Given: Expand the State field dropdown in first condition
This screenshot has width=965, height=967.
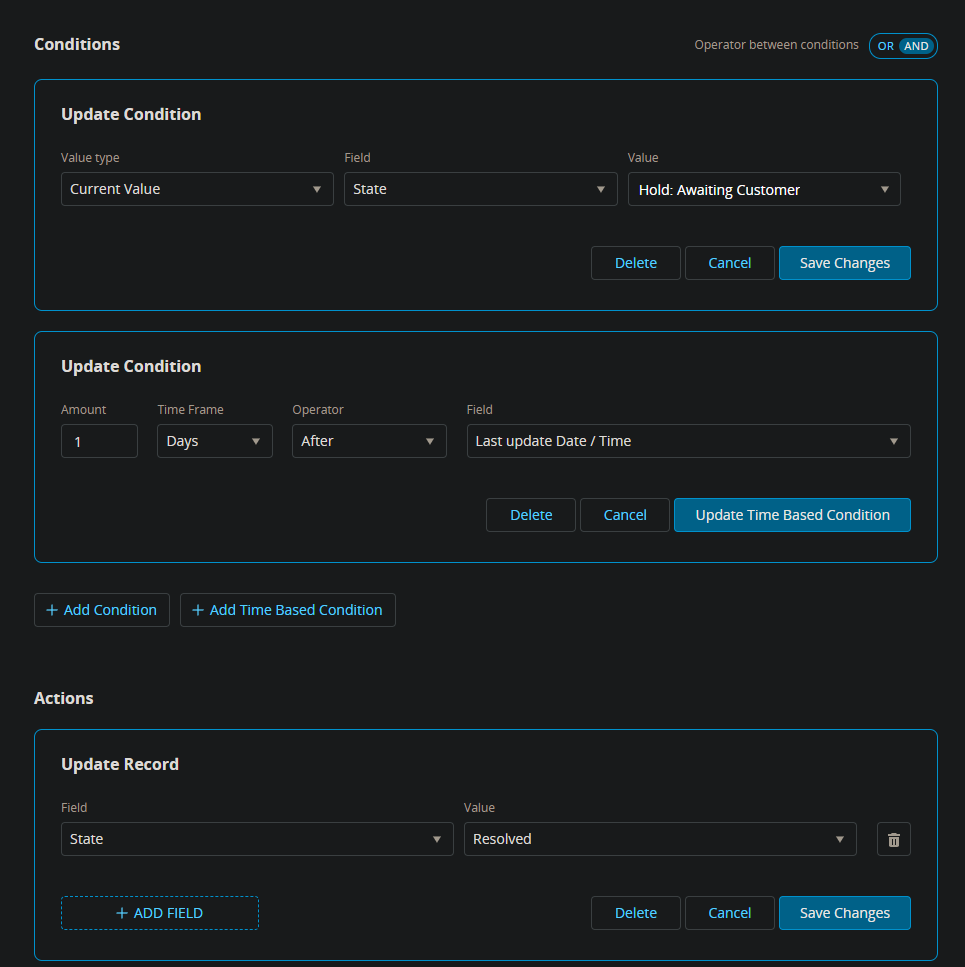Looking at the screenshot, I should 480,189.
